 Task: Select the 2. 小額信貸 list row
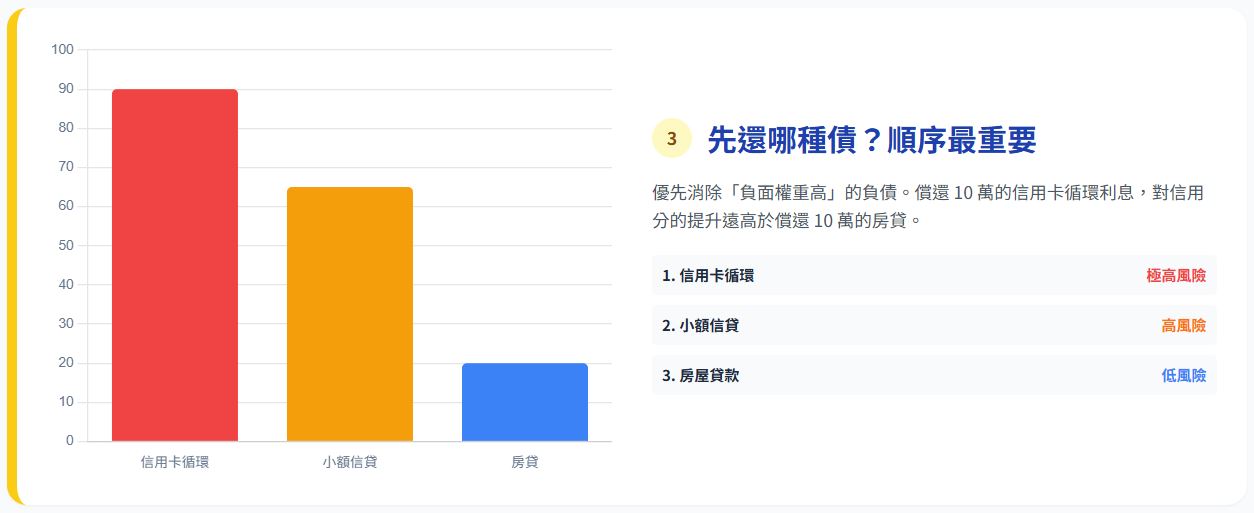[x=934, y=325]
